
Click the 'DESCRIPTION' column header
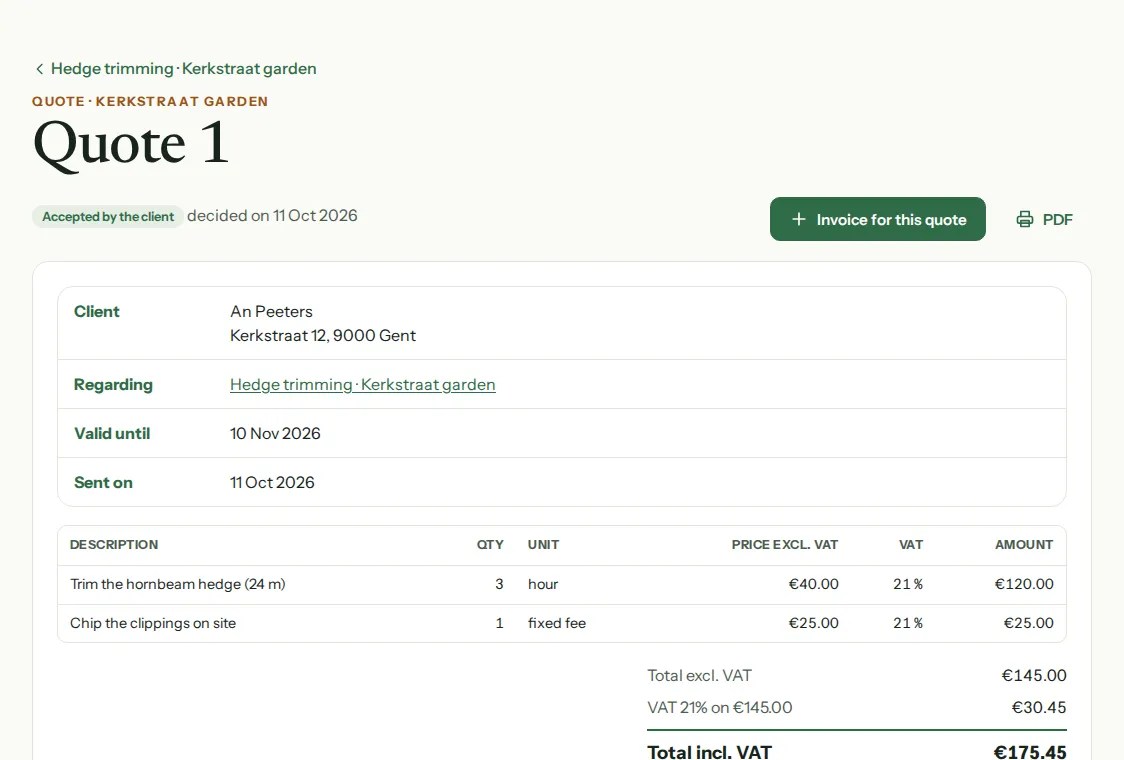pos(114,545)
